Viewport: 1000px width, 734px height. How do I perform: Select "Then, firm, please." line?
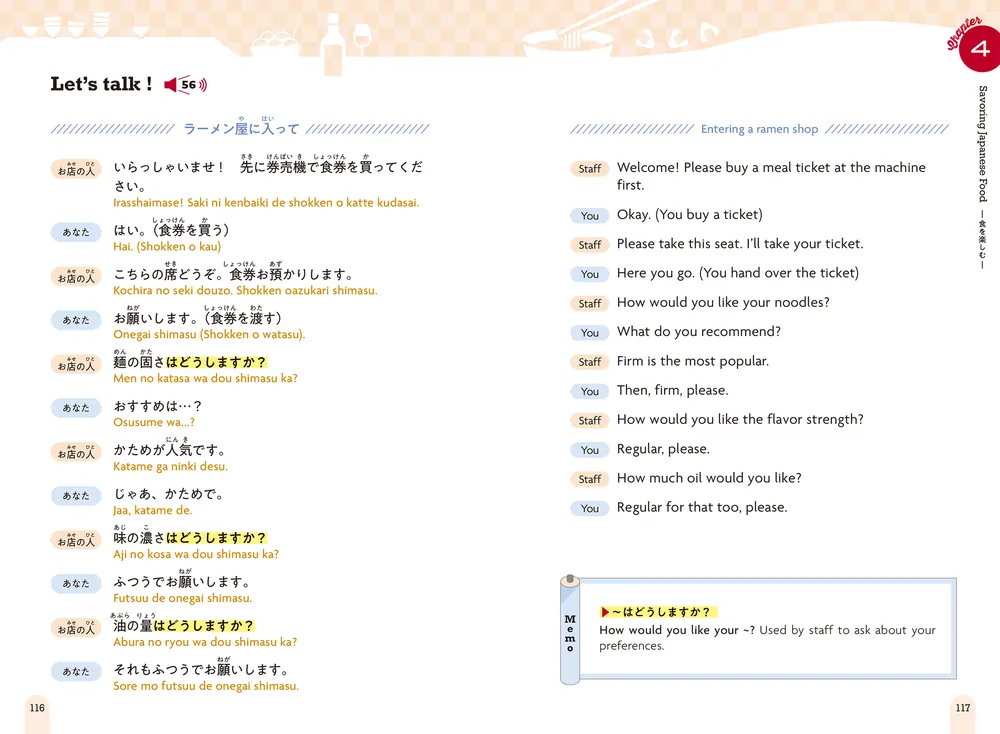point(672,391)
